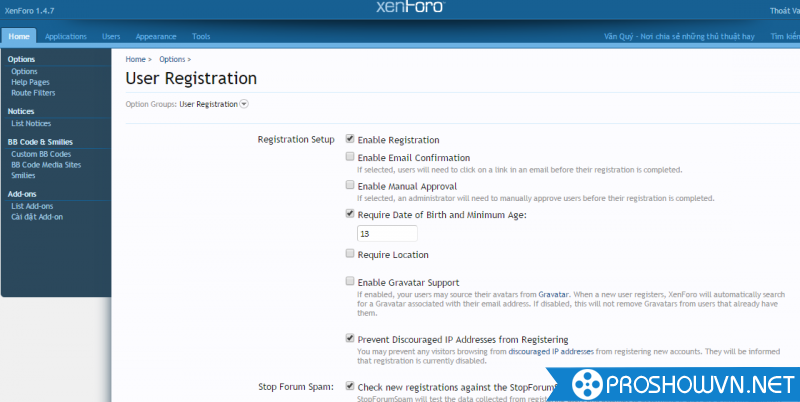The height and width of the screenshot is (402, 800).
Task: Enable Email Confirmation checkbox
Action: point(349,157)
